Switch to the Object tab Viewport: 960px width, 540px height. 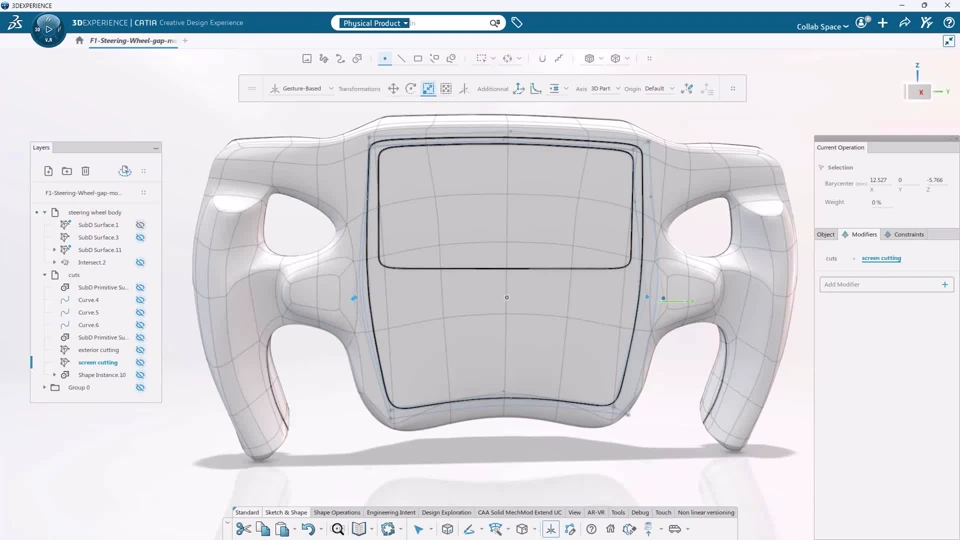[825, 234]
